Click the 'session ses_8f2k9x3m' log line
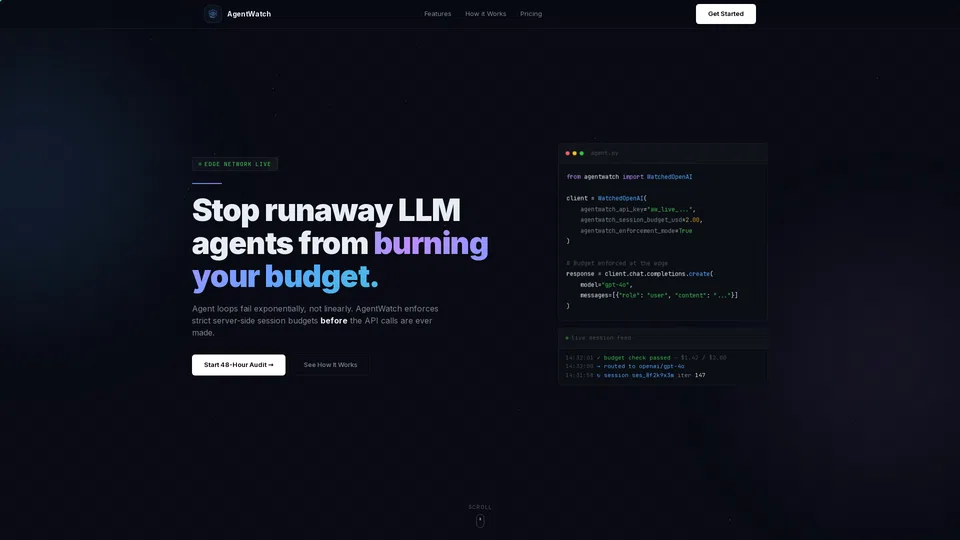The image size is (960, 540). (x=635, y=375)
